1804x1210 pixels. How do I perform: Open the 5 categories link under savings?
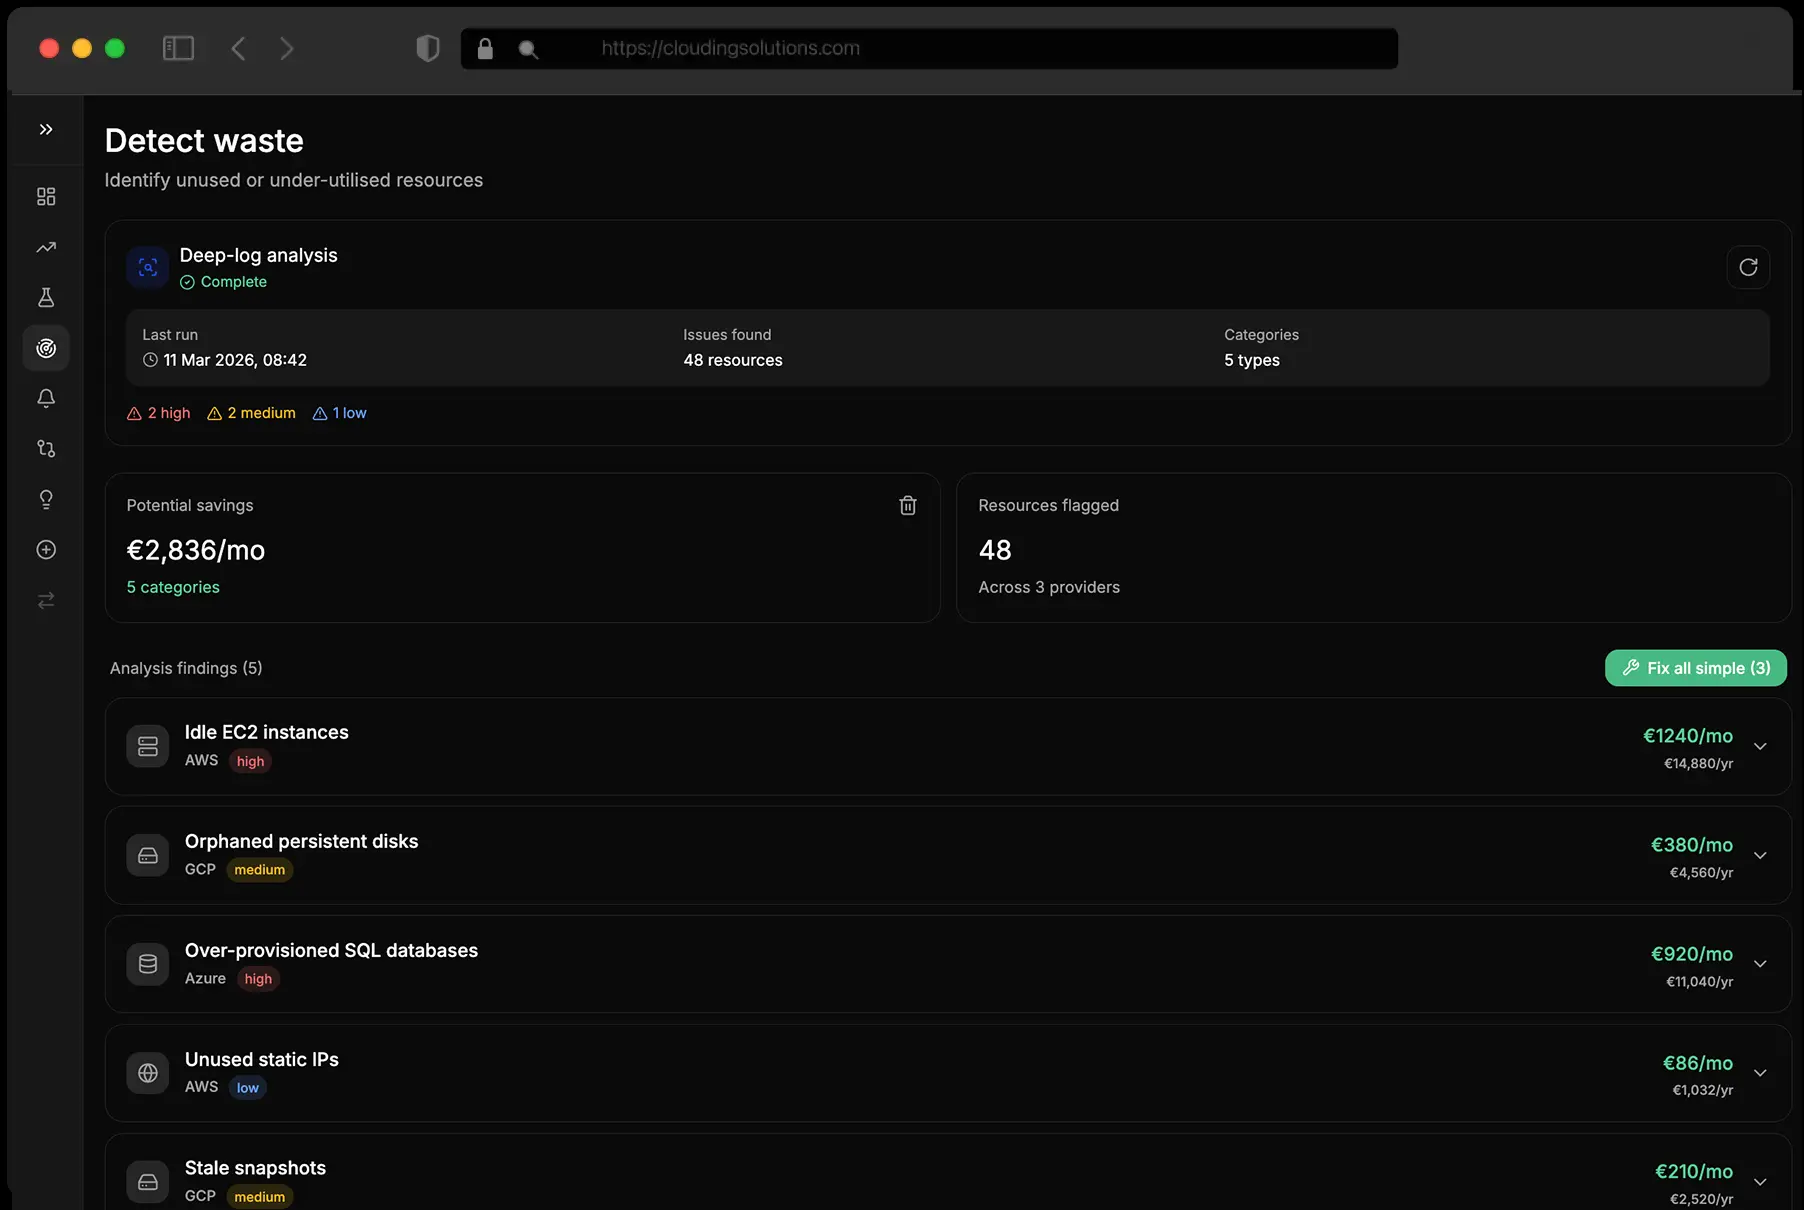(172, 587)
